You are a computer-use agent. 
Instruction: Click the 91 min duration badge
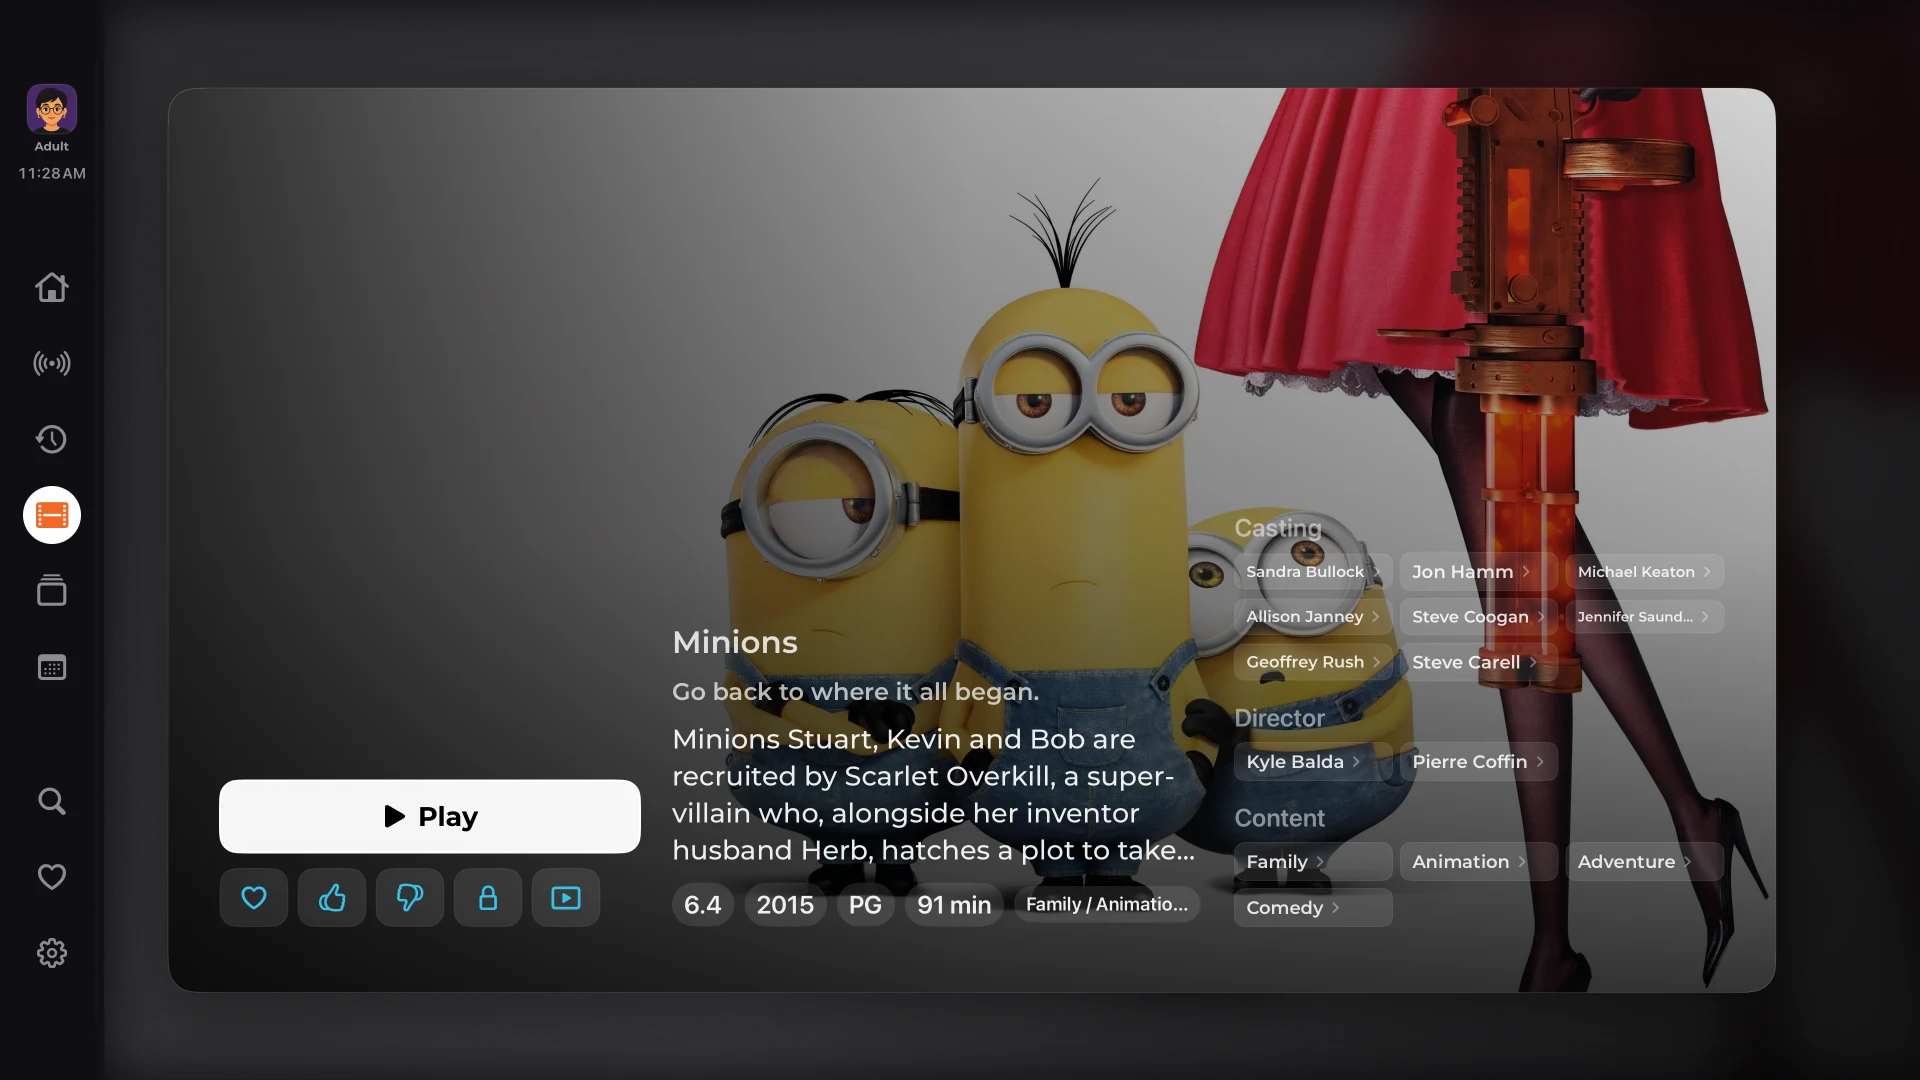954,905
